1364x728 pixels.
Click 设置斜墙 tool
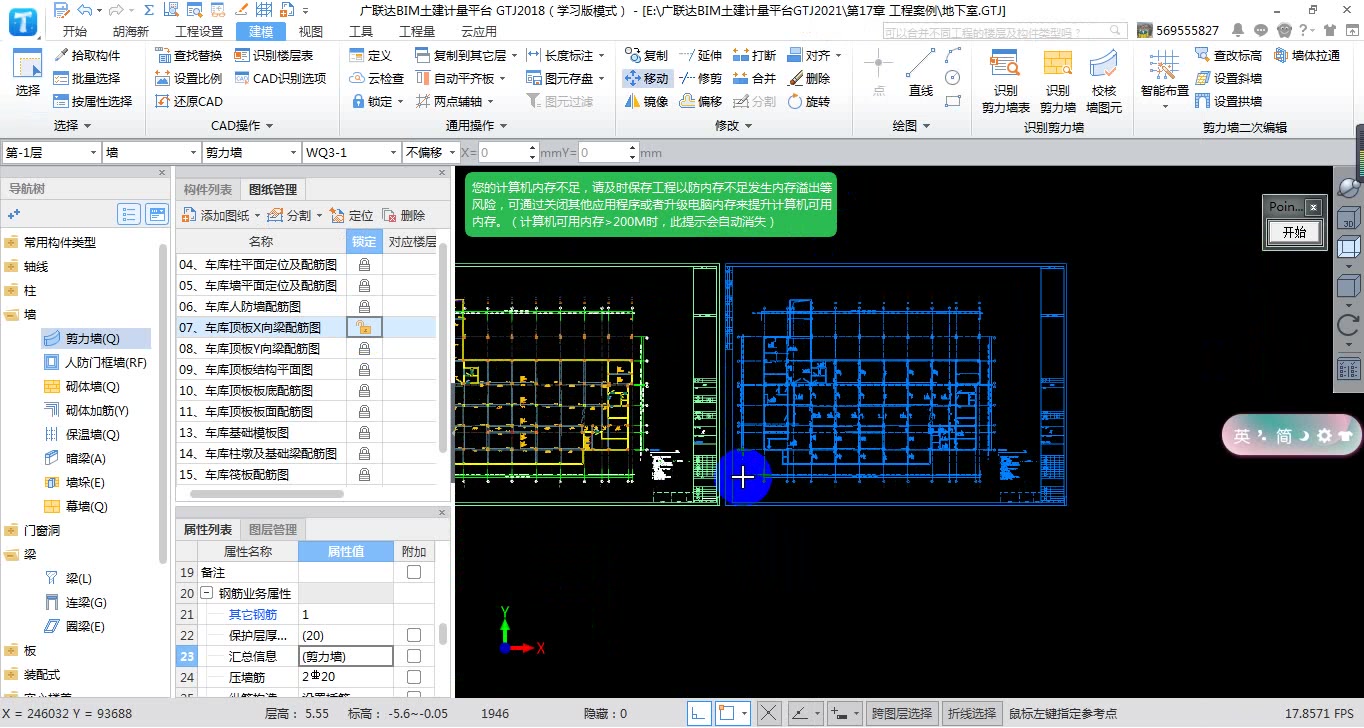click(1228, 78)
